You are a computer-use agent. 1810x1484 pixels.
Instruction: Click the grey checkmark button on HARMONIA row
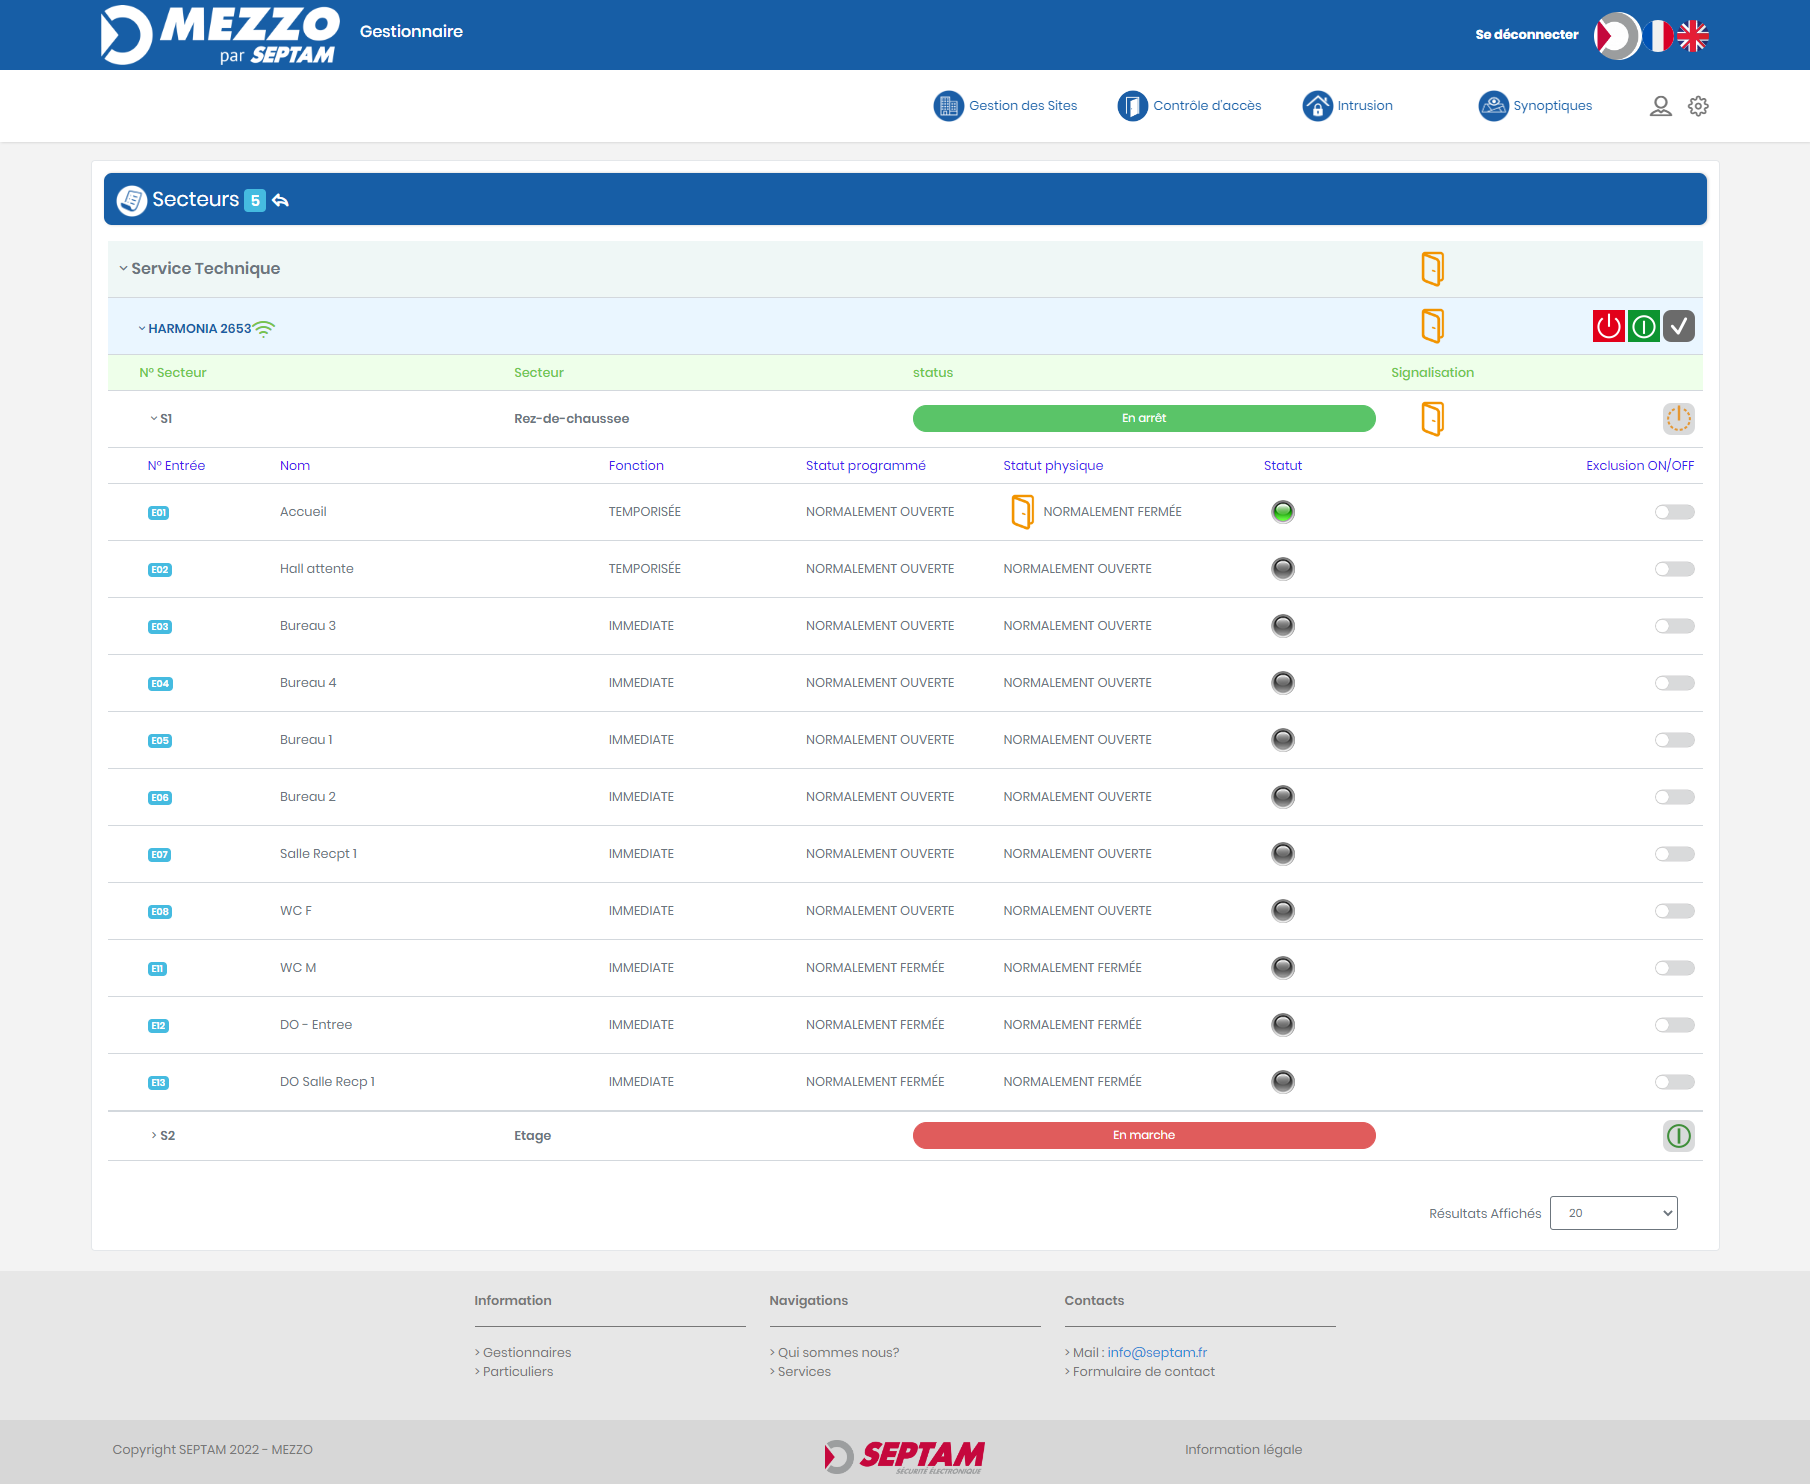(1678, 326)
